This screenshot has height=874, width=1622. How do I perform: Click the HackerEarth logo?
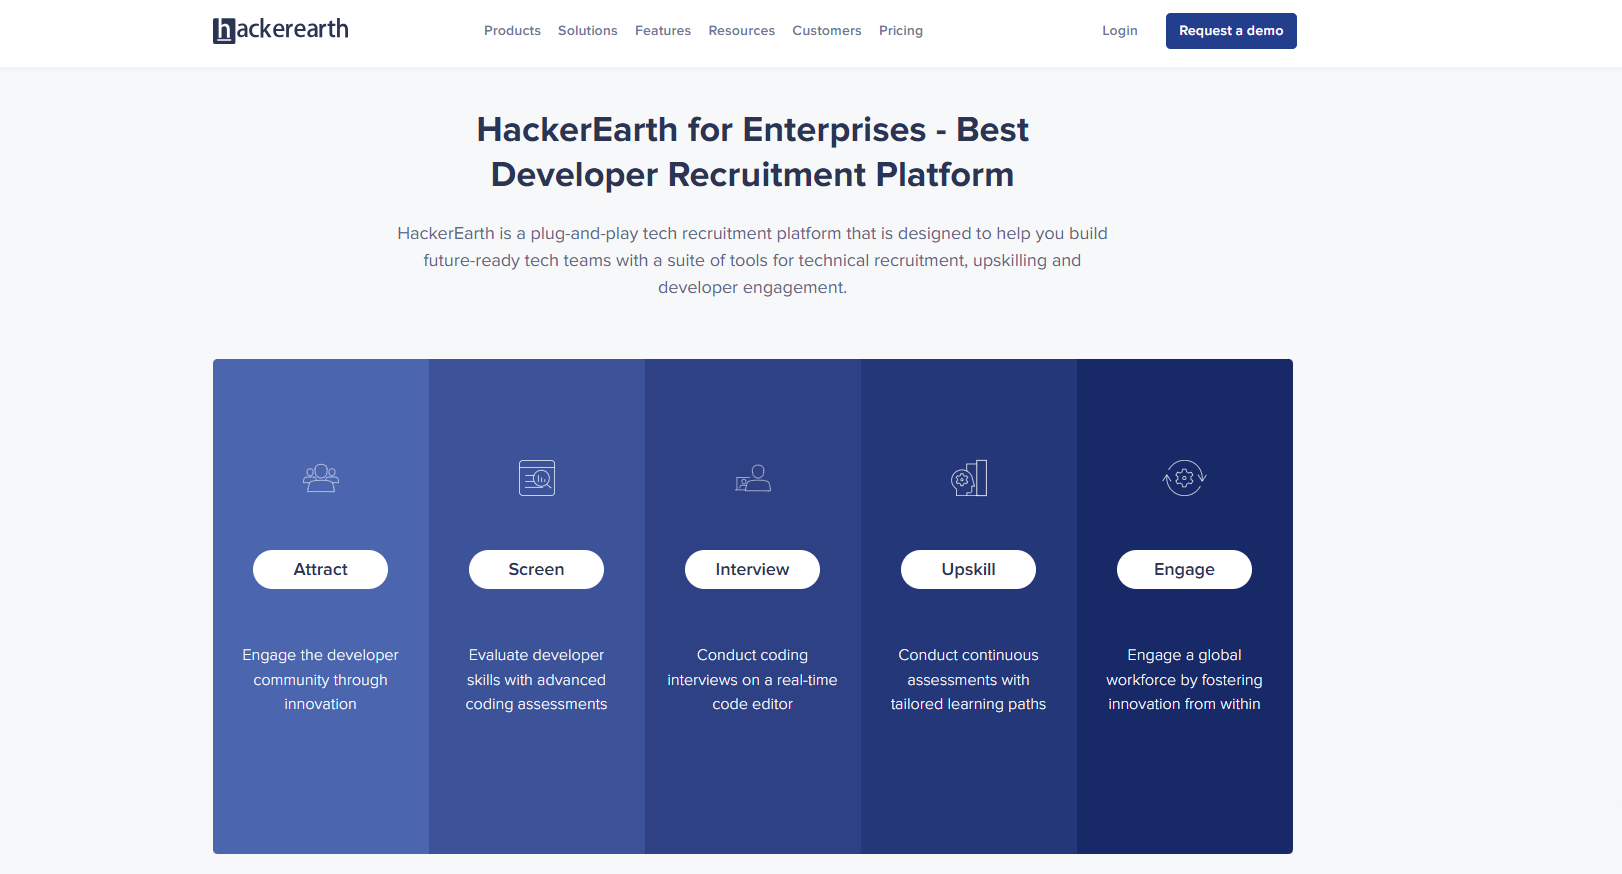pyautogui.click(x=281, y=30)
